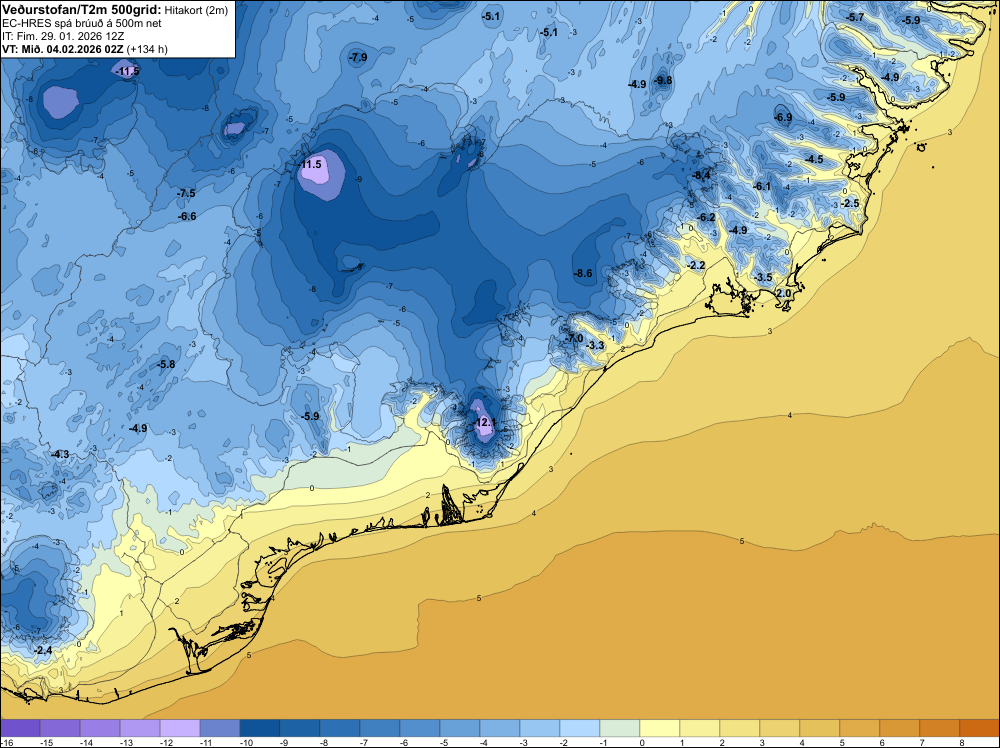
Task: Click the 8 legend scale label
Action: (x=960, y=742)
